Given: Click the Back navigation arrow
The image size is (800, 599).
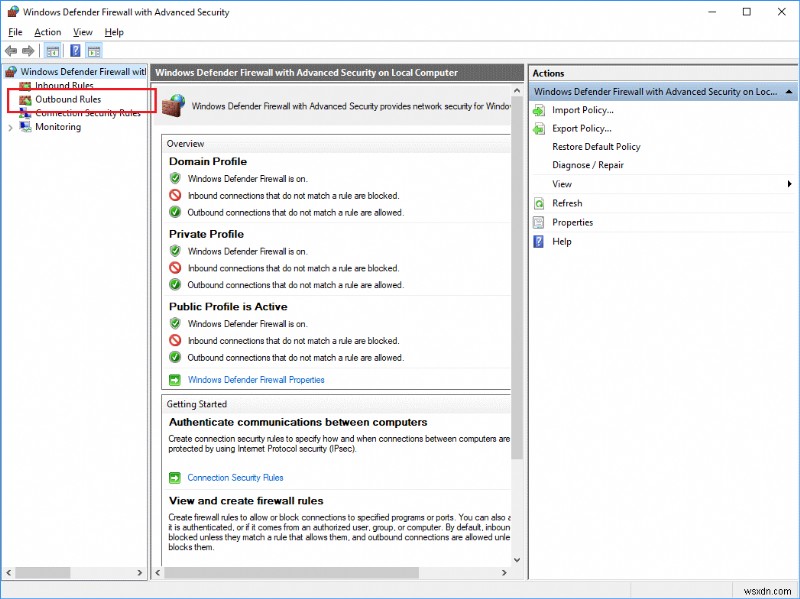Looking at the screenshot, I should point(11,51).
